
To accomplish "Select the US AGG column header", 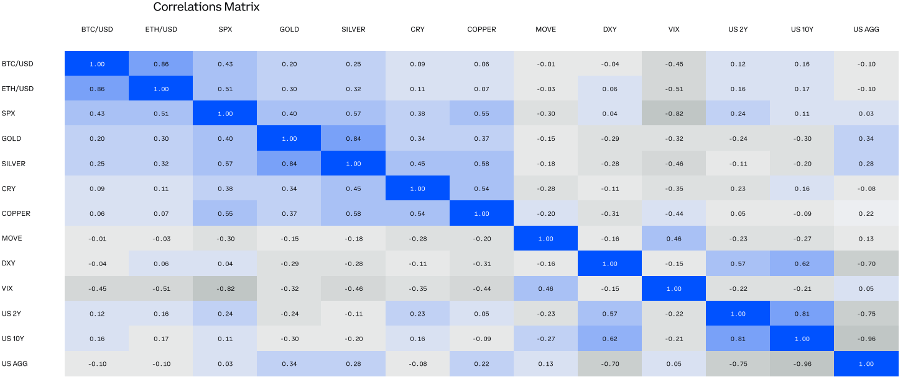I will tap(865, 29).
